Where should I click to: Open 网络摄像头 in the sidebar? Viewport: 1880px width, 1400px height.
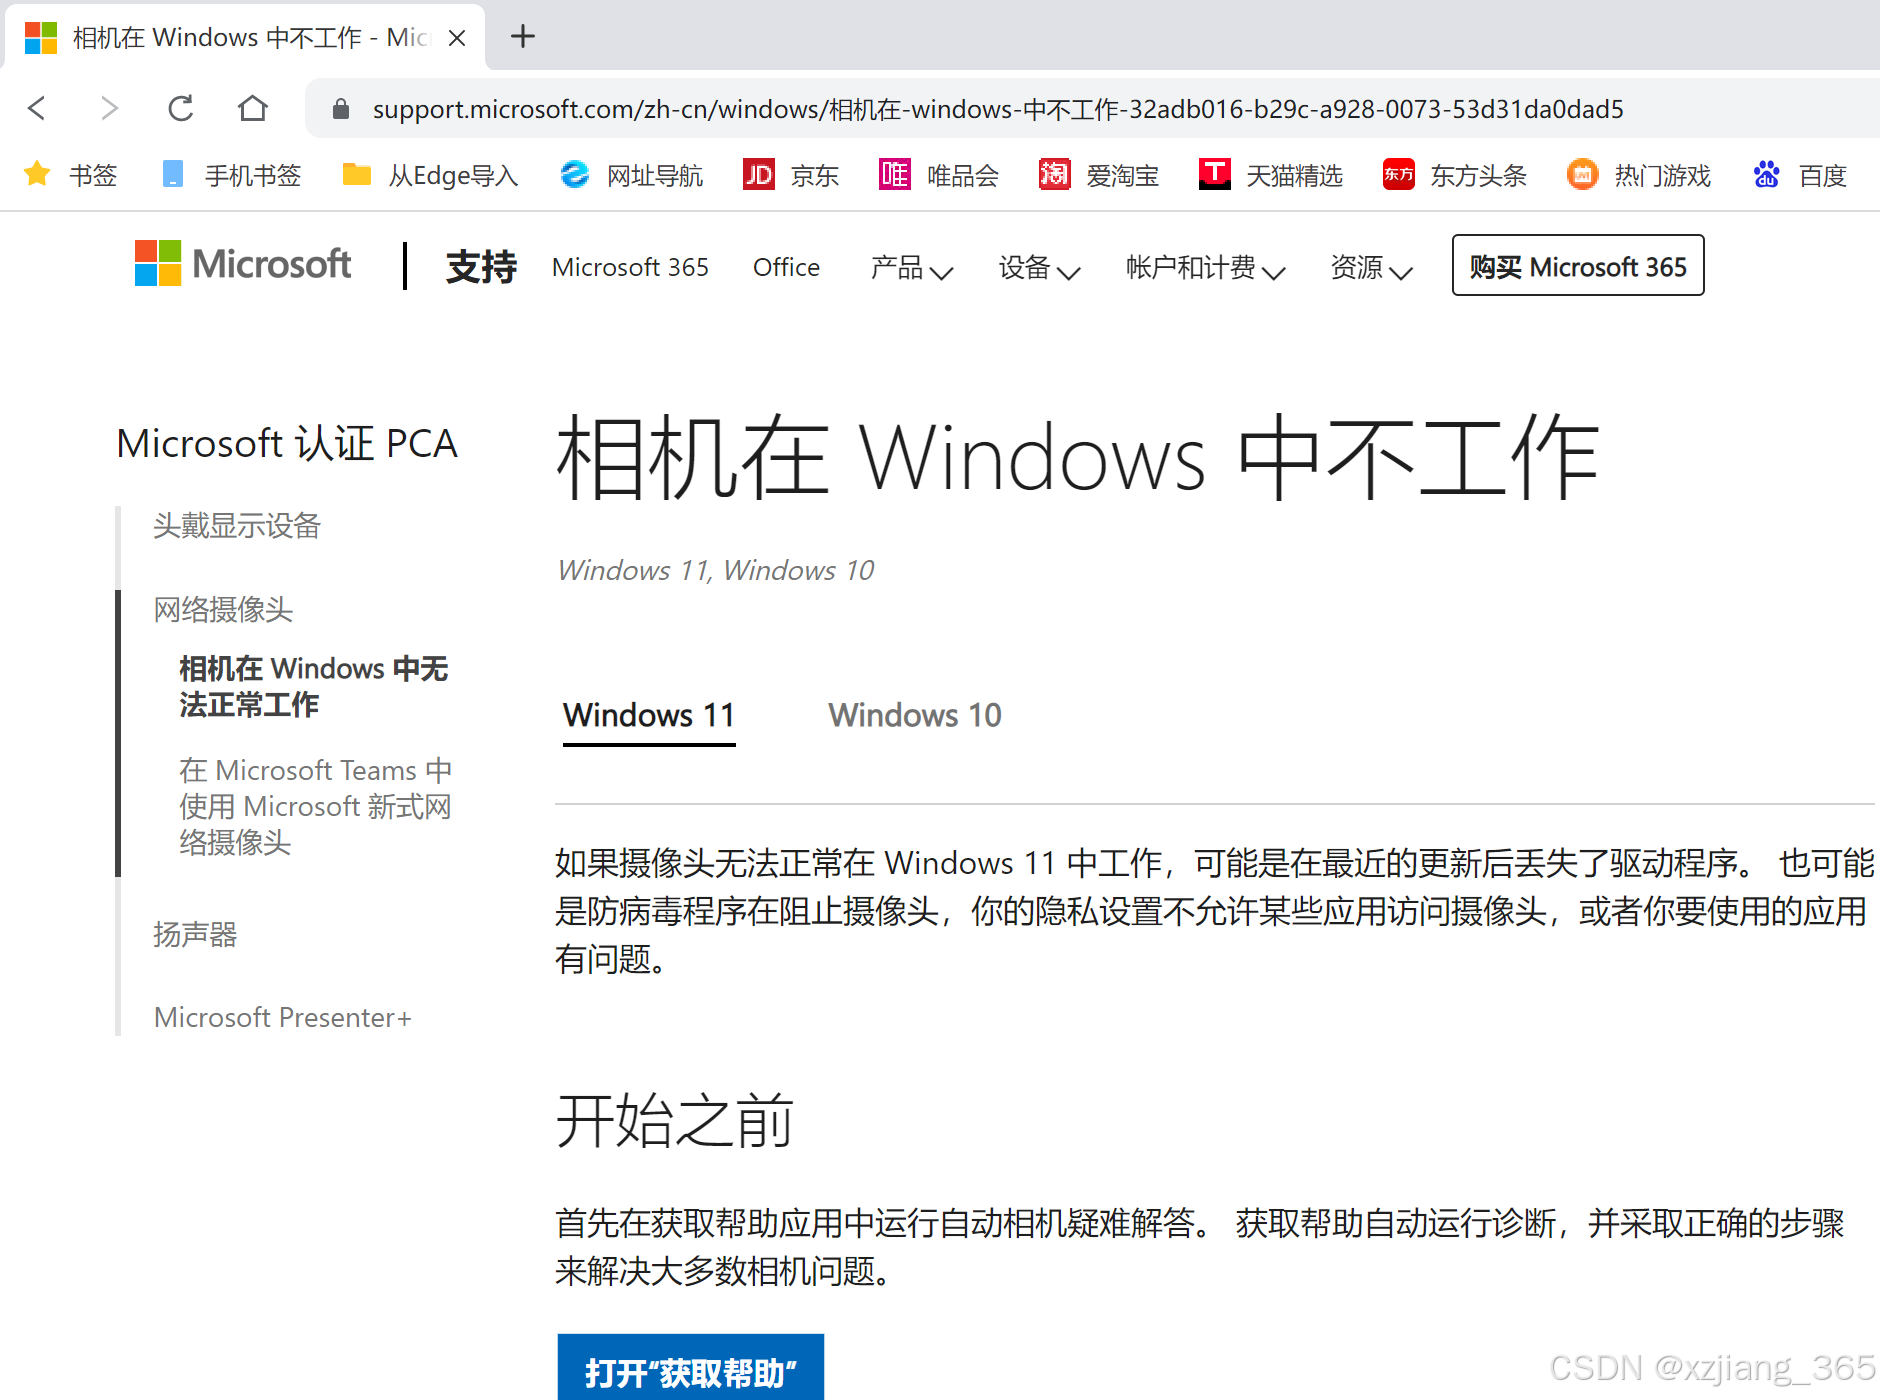[x=223, y=610]
